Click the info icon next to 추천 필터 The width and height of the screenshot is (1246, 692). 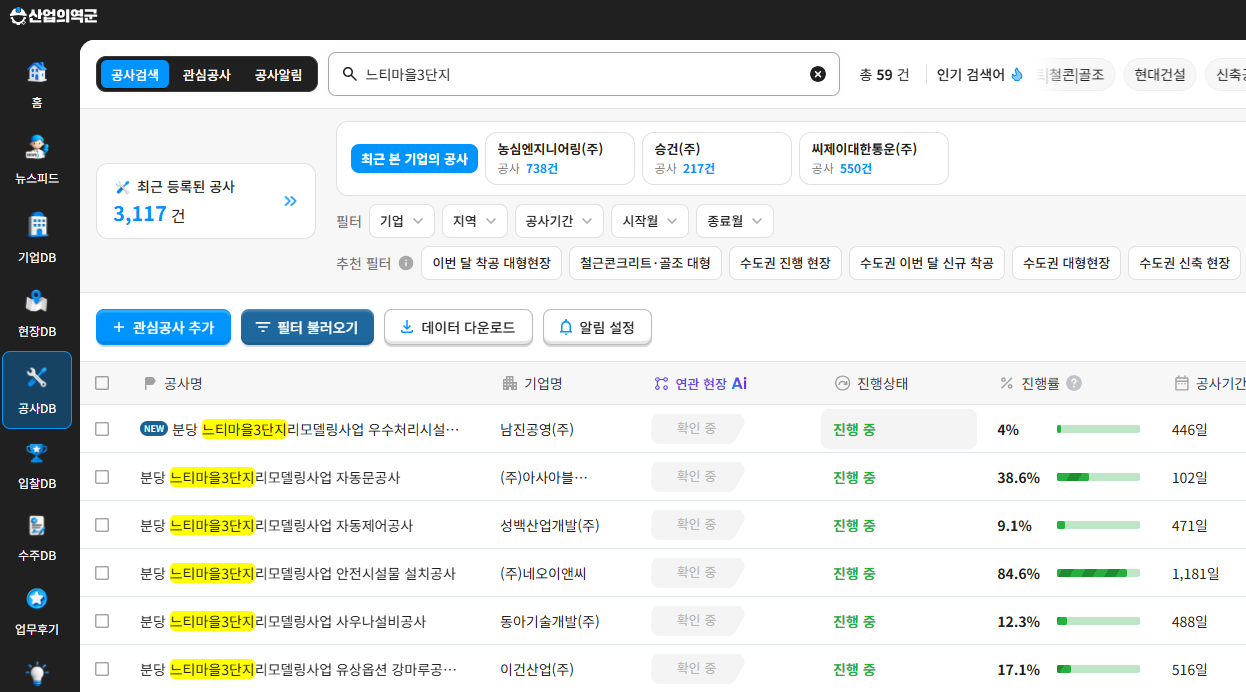pyautogui.click(x=406, y=263)
